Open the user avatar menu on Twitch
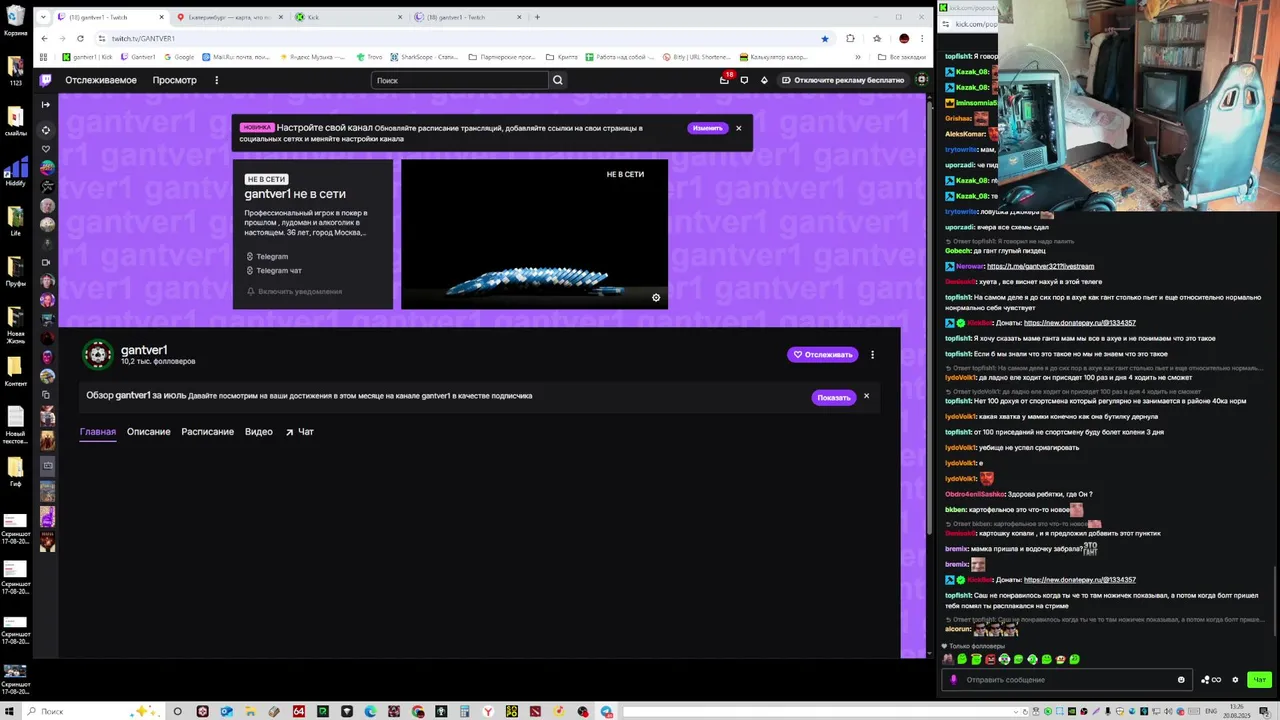This screenshot has width=1280, height=720. [922, 80]
